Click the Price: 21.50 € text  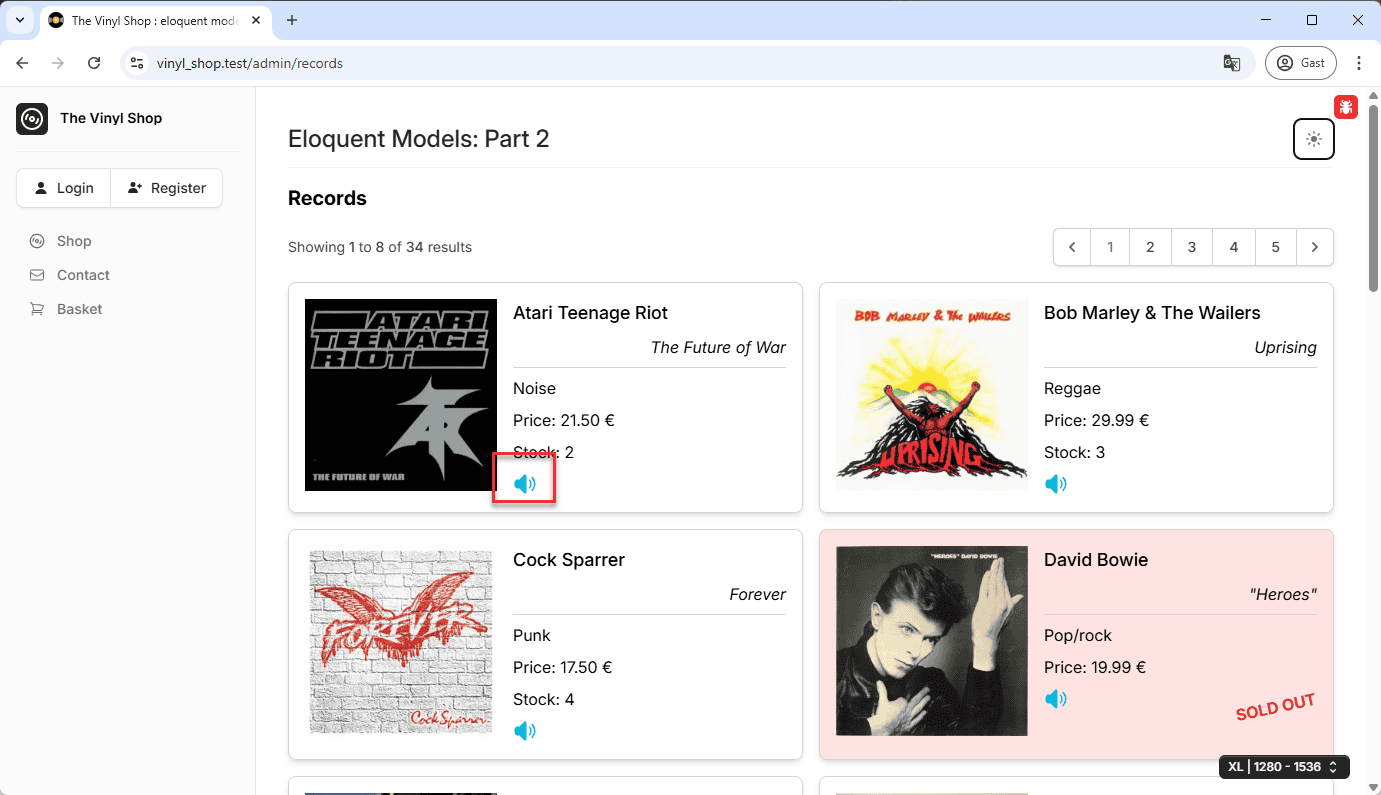[563, 420]
